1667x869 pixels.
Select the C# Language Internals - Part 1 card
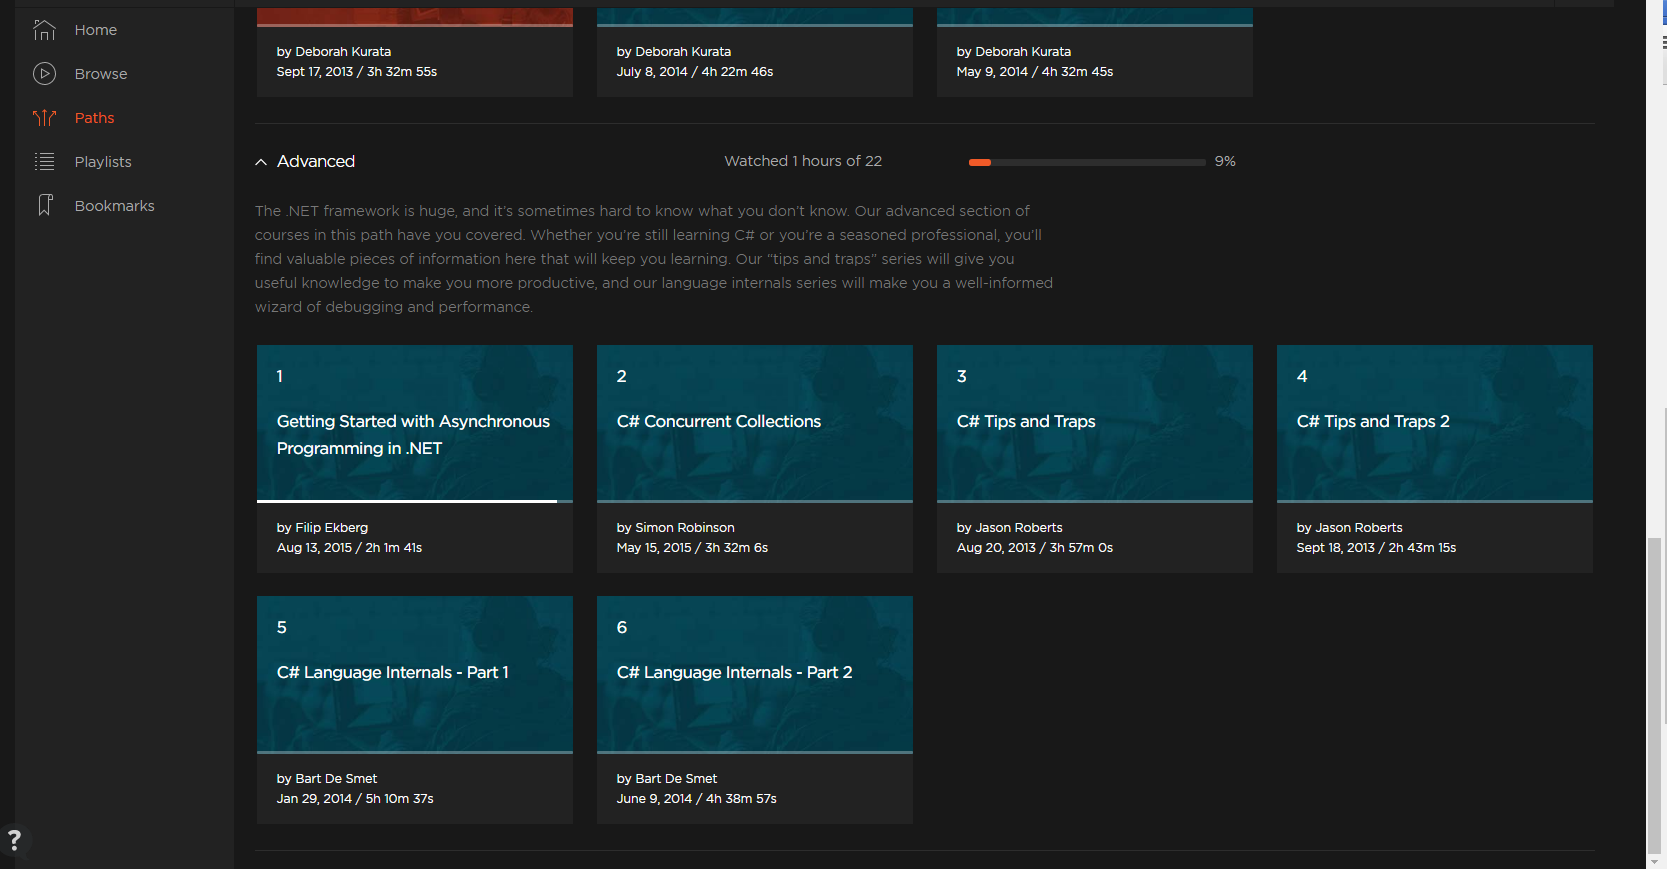click(393, 673)
